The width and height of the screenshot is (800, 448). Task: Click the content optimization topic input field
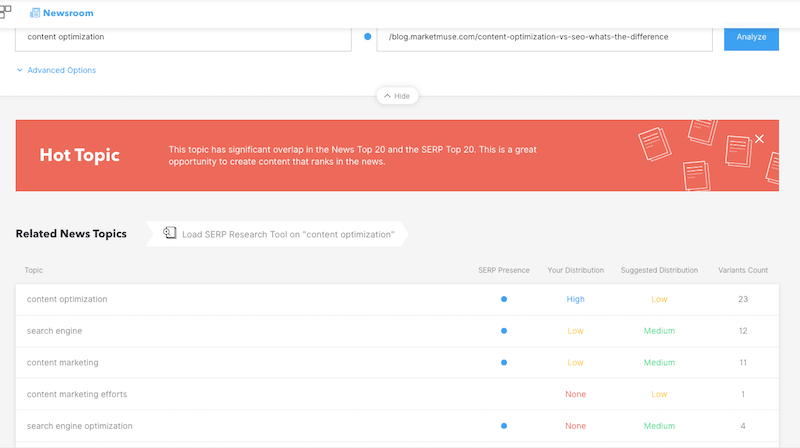click(x=183, y=37)
